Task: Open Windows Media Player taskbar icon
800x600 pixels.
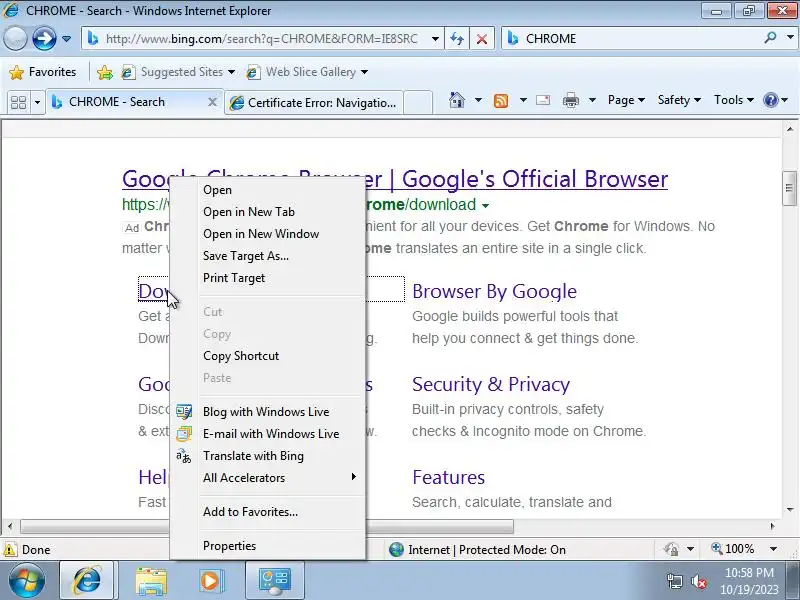Action: pyautogui.click(x=211, y=581)
